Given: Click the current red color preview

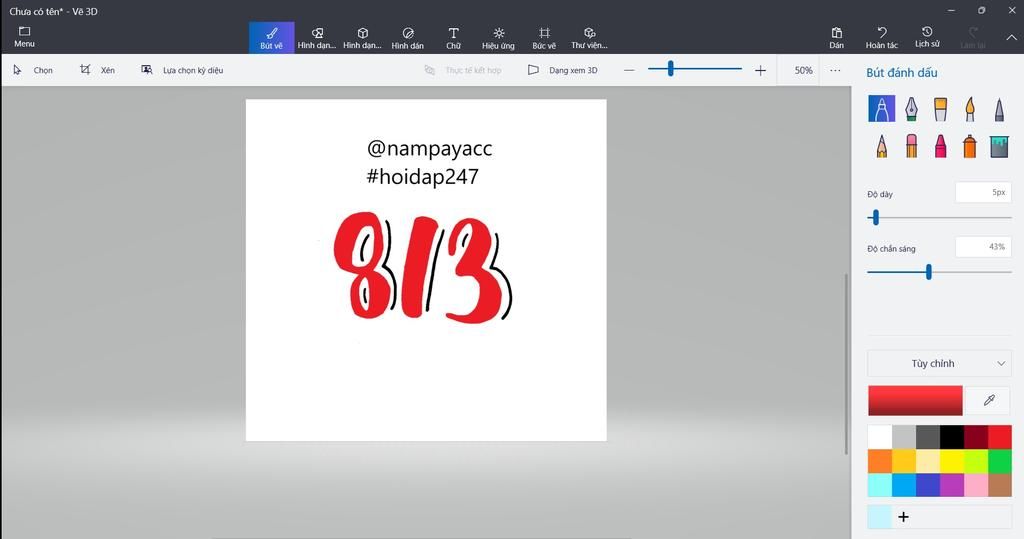Looking at the screenshot, I should 915,400.
